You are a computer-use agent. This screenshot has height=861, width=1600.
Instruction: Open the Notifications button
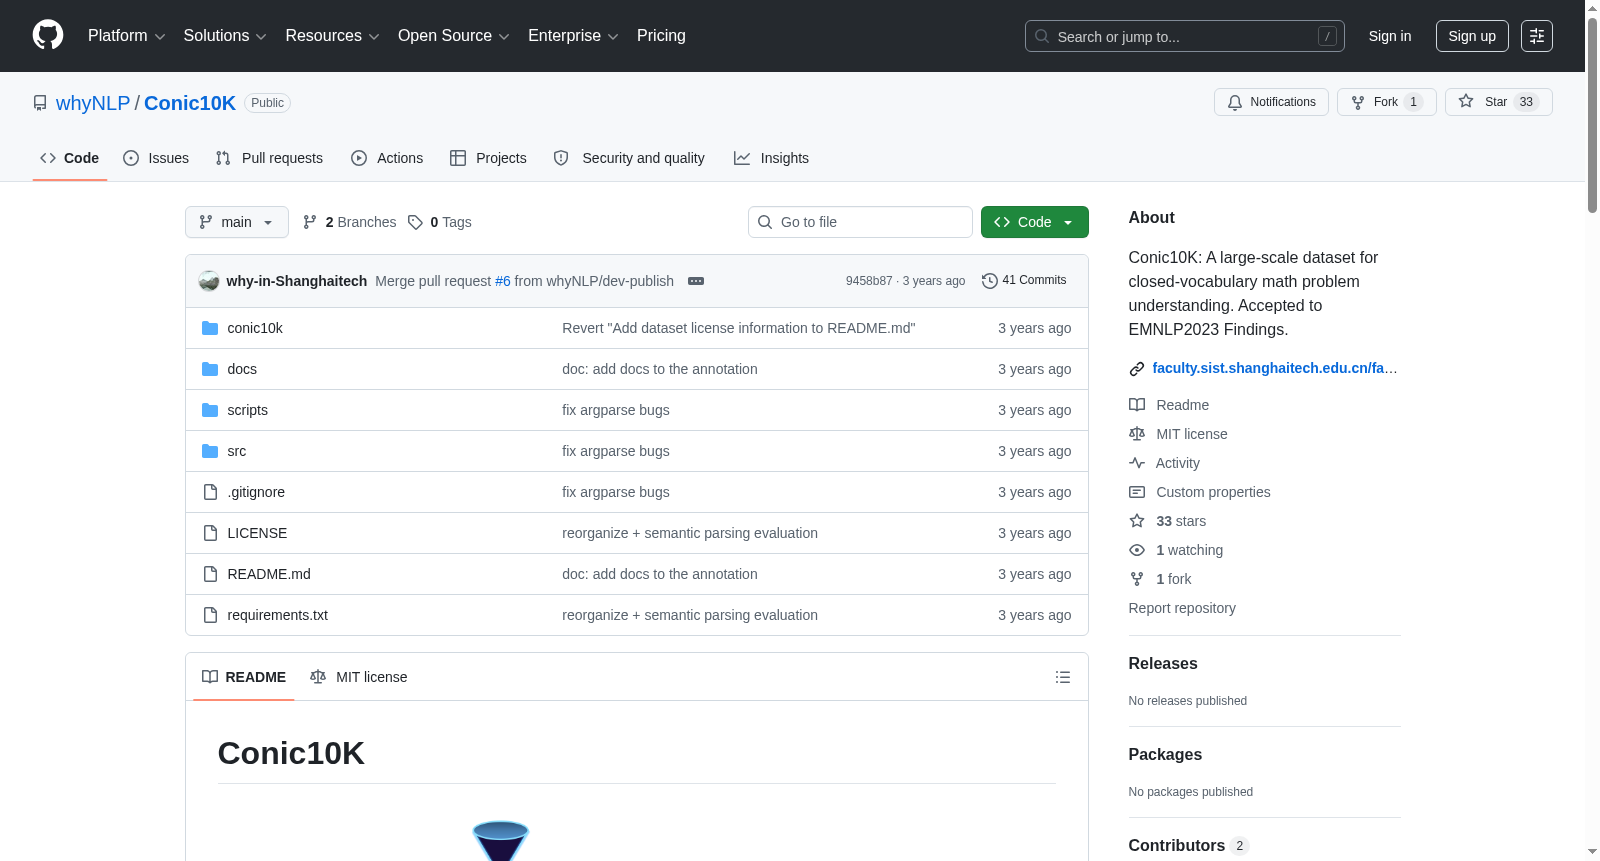point(1271,102)
